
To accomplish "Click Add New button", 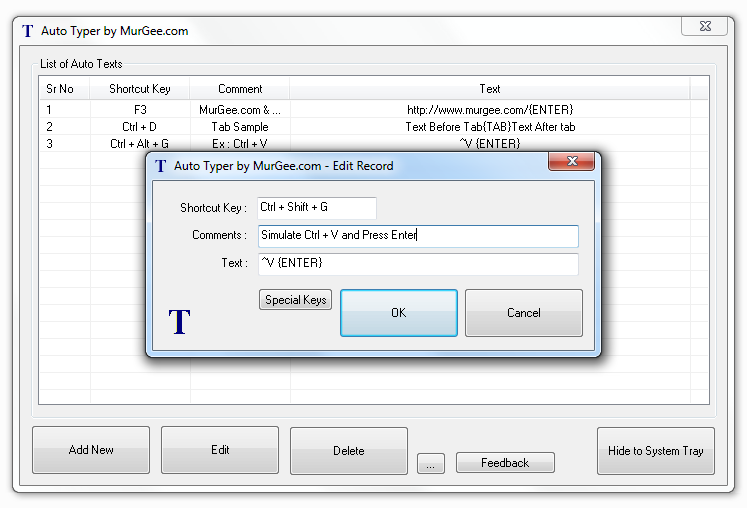I will (91, 450).
